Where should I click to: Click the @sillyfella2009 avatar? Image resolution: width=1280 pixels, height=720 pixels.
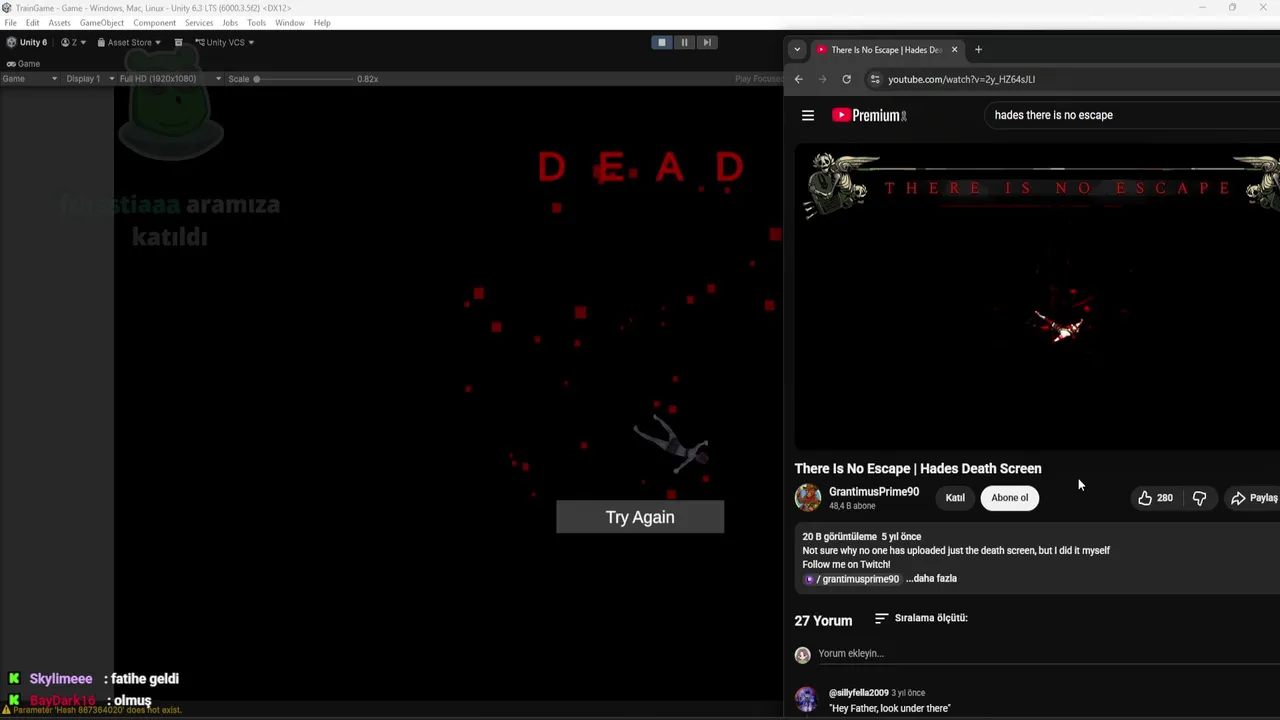coord(806,699)
